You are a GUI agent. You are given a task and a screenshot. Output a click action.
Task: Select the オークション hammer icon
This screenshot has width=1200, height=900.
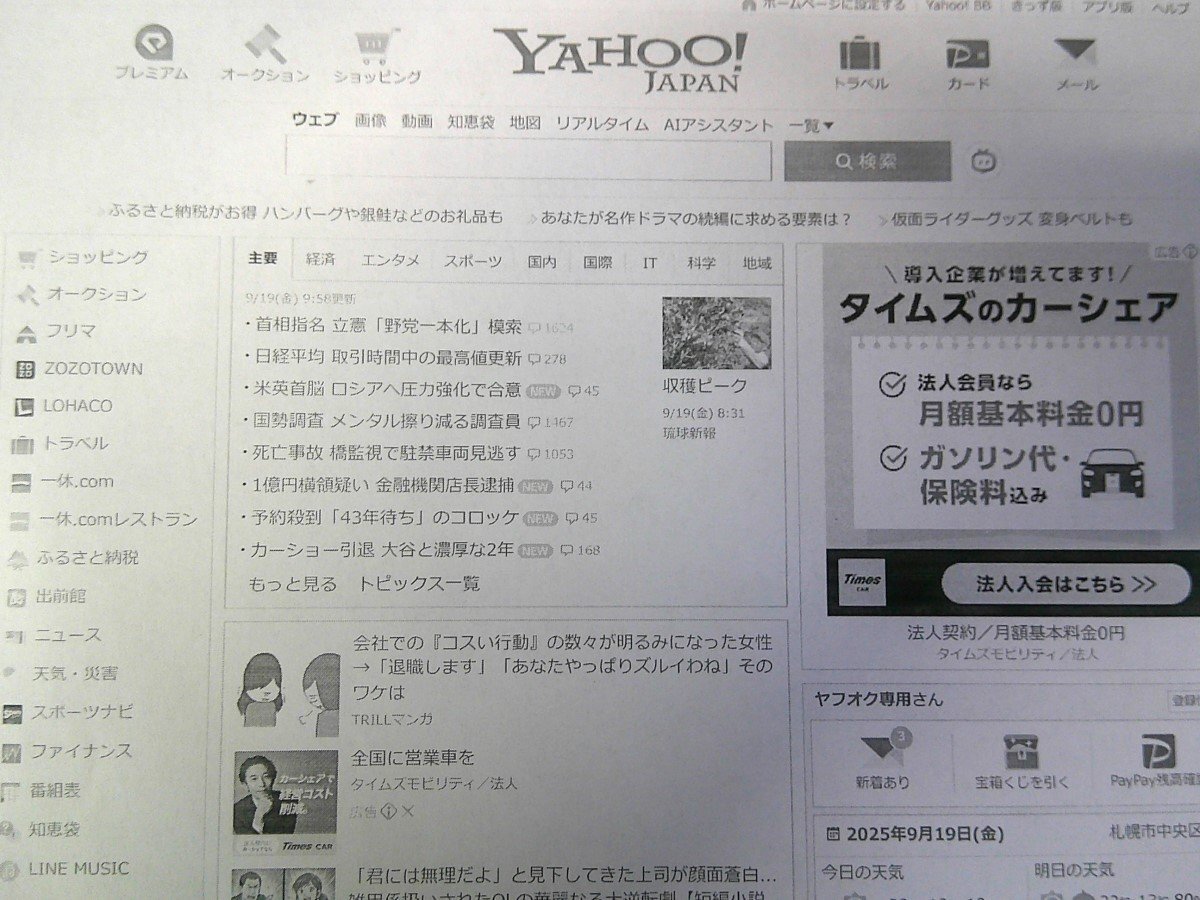click(x=265, y=48)
